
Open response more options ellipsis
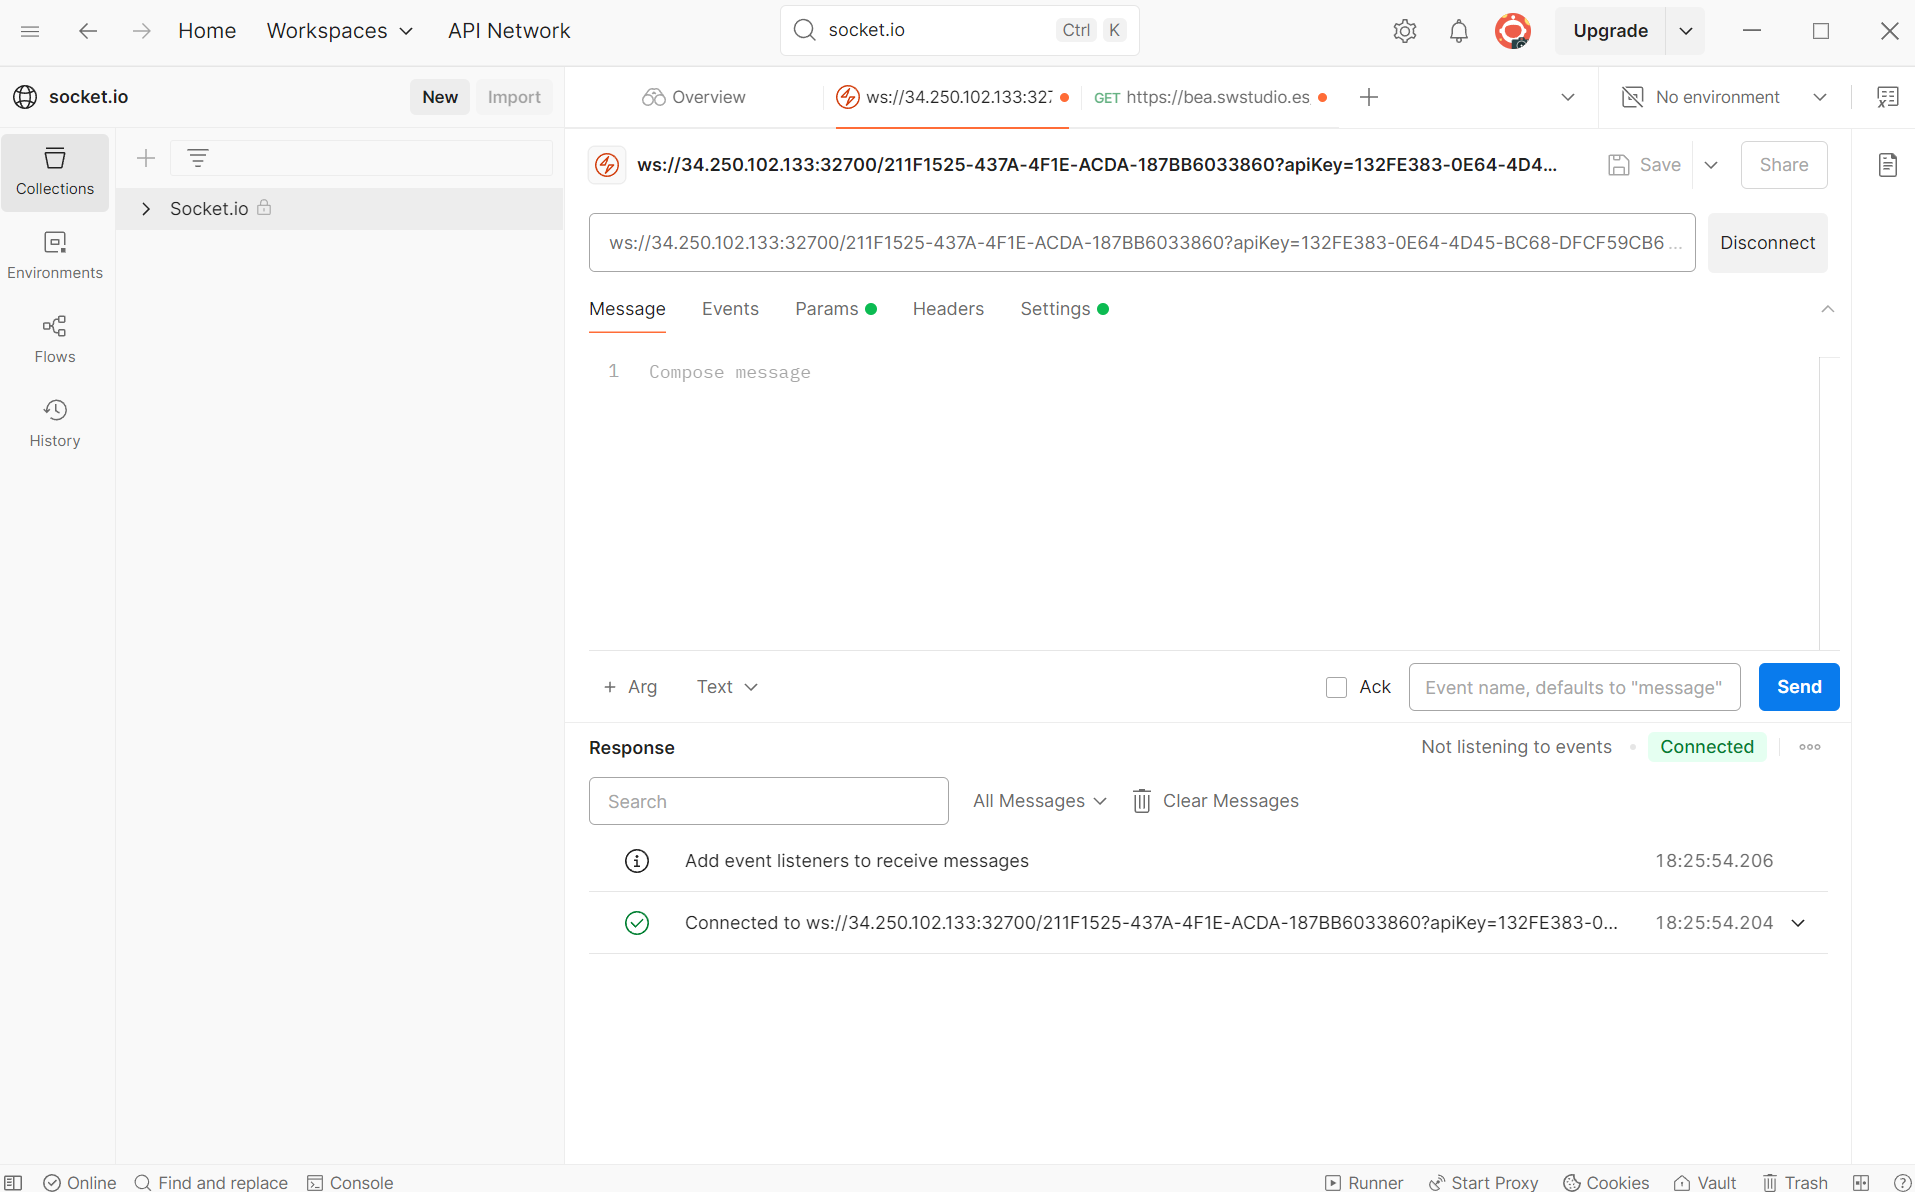1810,747
